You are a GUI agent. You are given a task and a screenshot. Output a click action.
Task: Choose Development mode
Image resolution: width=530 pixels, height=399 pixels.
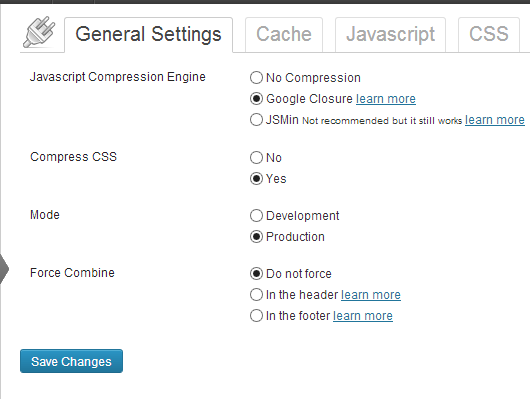click(256, 216)
